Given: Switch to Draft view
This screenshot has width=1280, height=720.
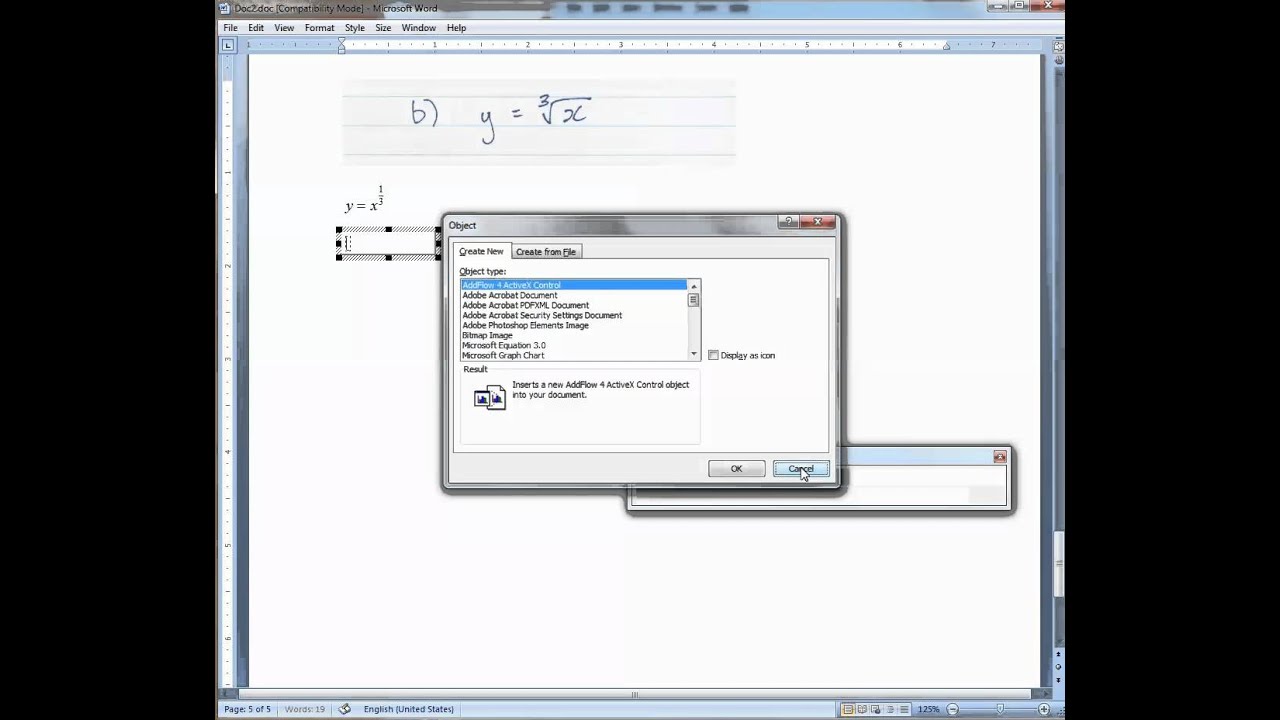Looking at the screenshot, I should (904, 709).
